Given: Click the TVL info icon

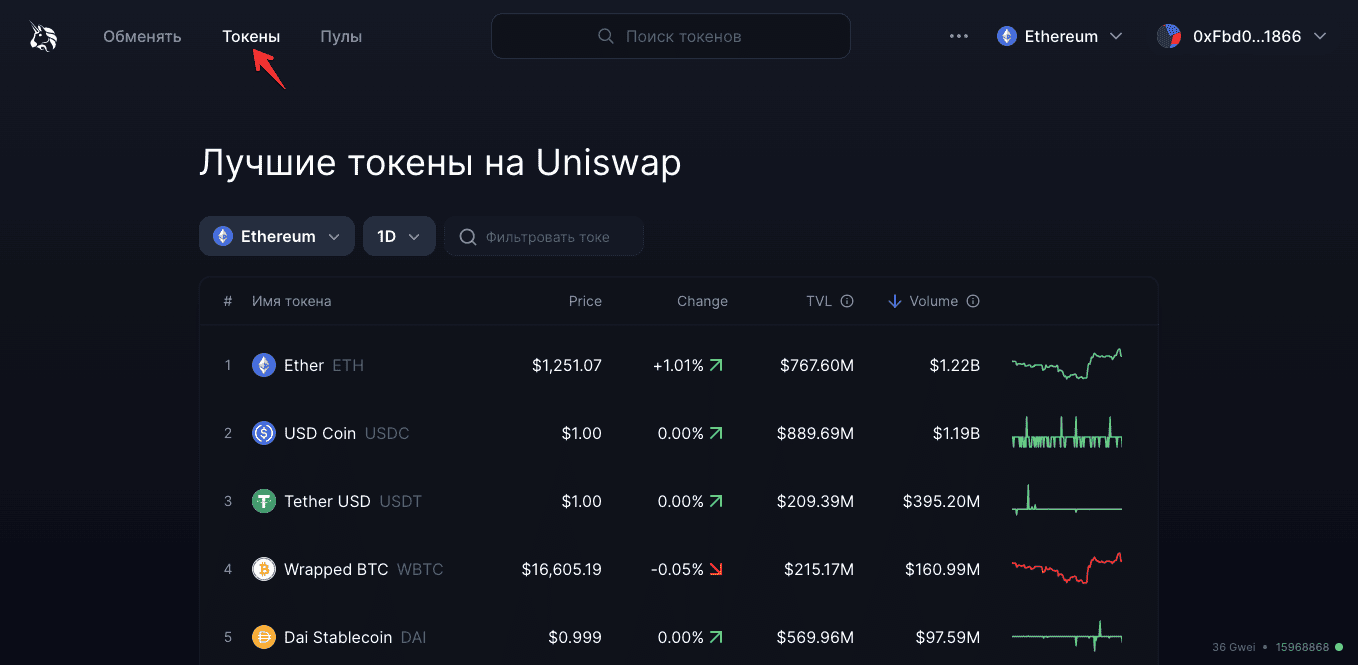Looking at the screenshot, I should coord(847,301).
